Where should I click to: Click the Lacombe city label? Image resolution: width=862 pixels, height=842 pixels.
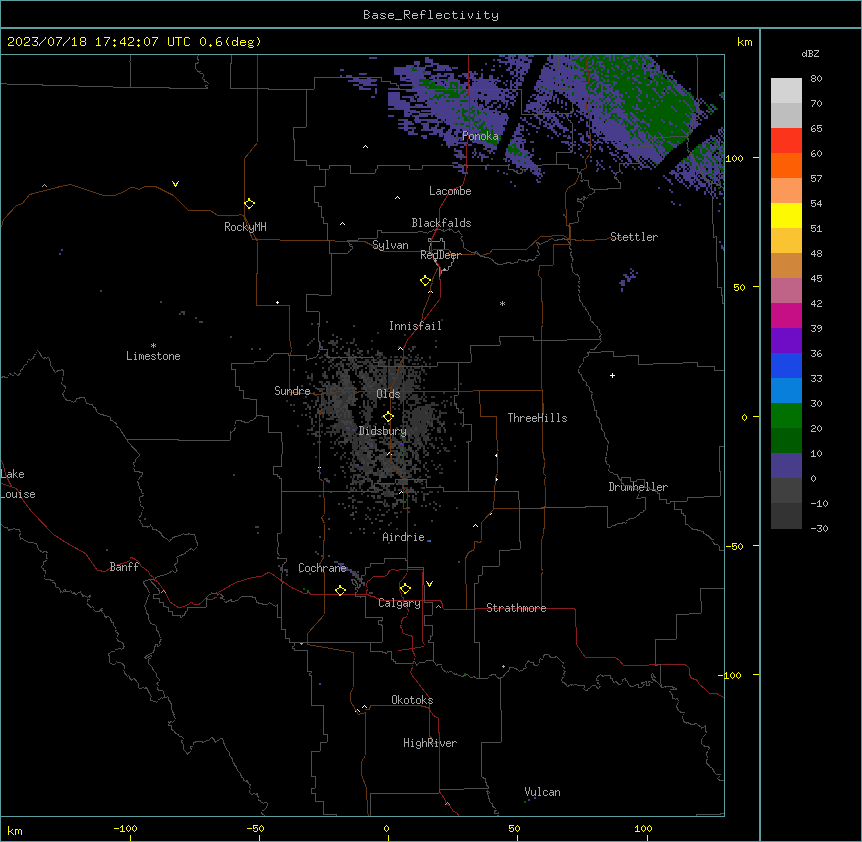click(x=450, y=191)
